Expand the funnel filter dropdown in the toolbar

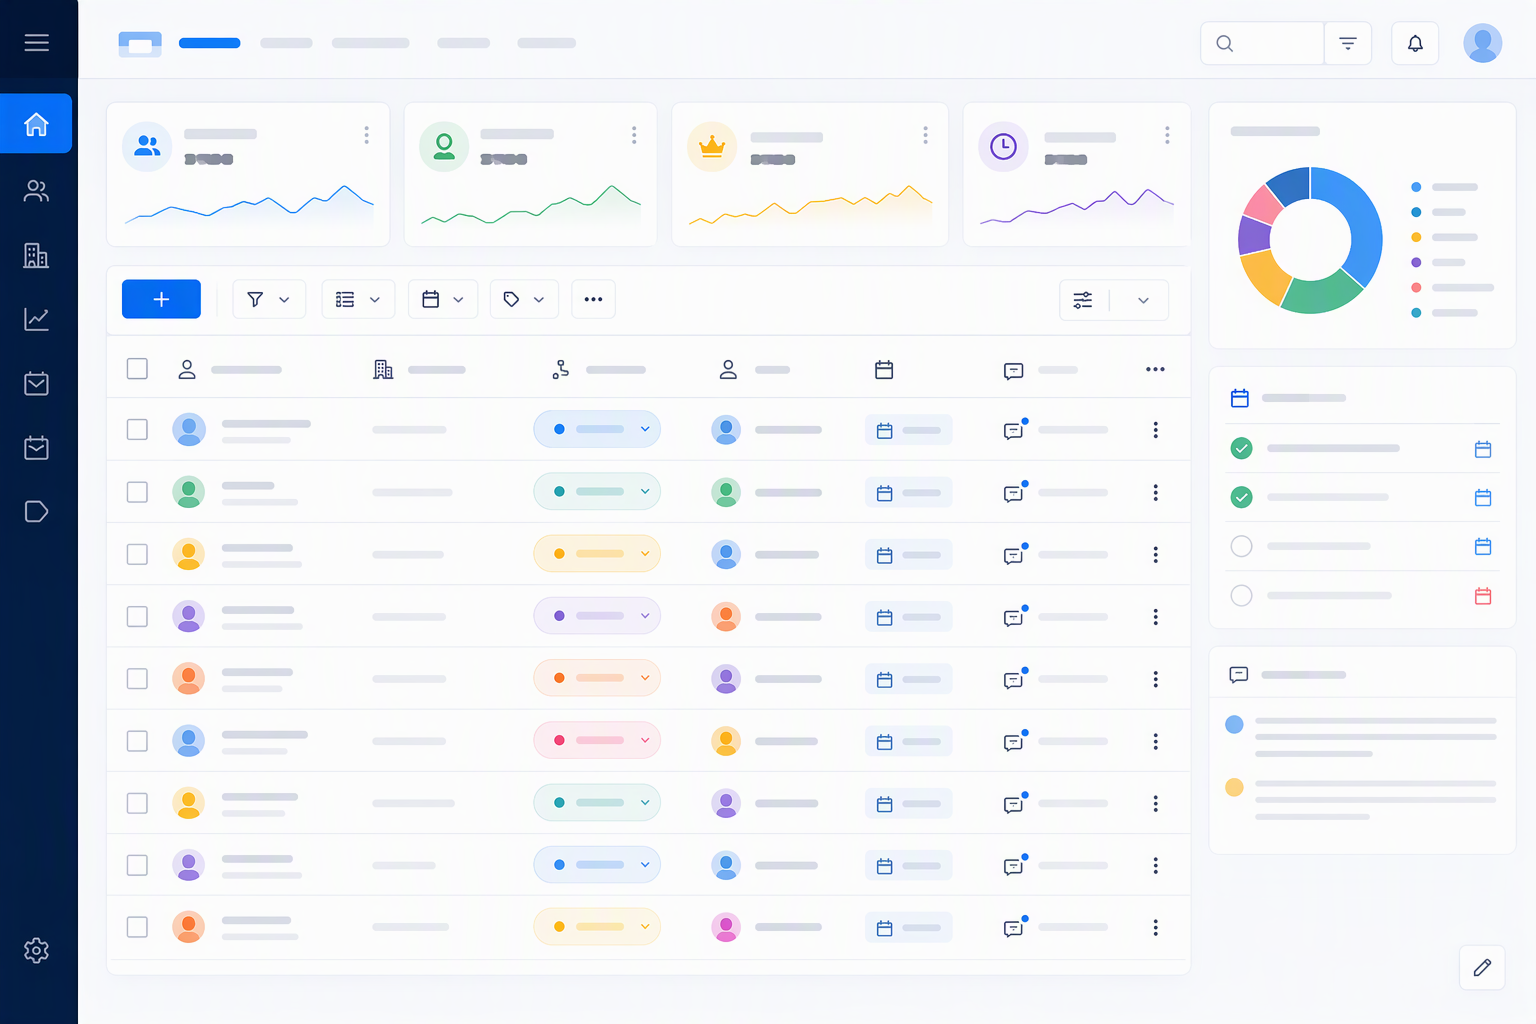[x=269, y=299]
